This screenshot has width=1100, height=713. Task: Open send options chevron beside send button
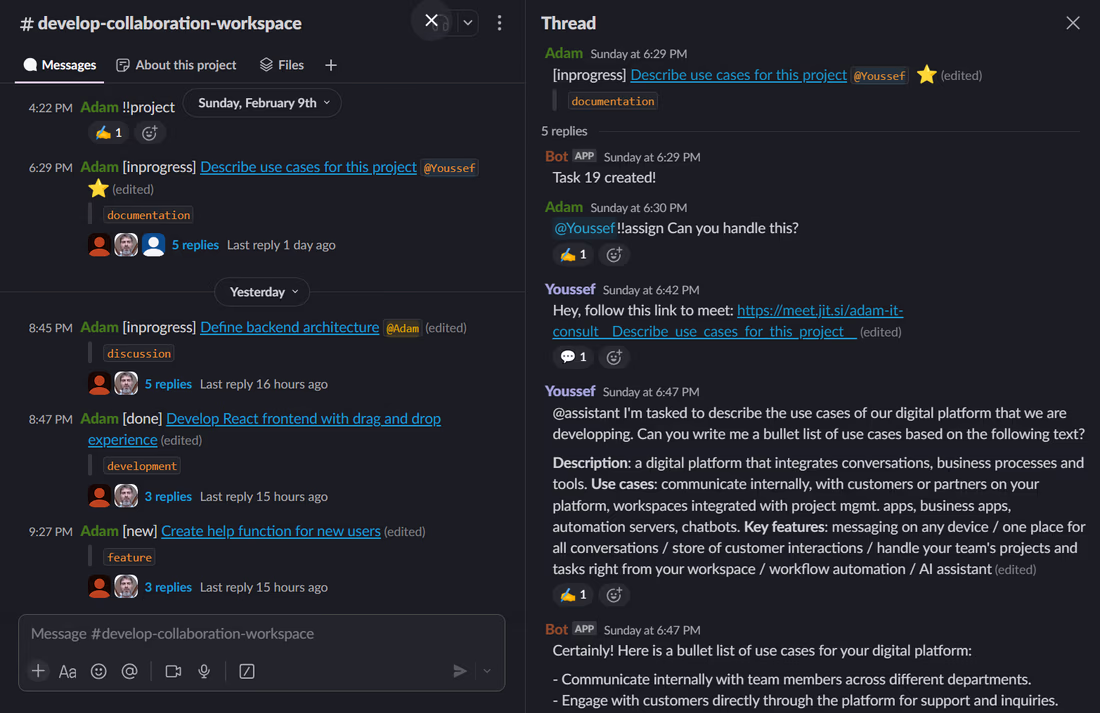487,671
